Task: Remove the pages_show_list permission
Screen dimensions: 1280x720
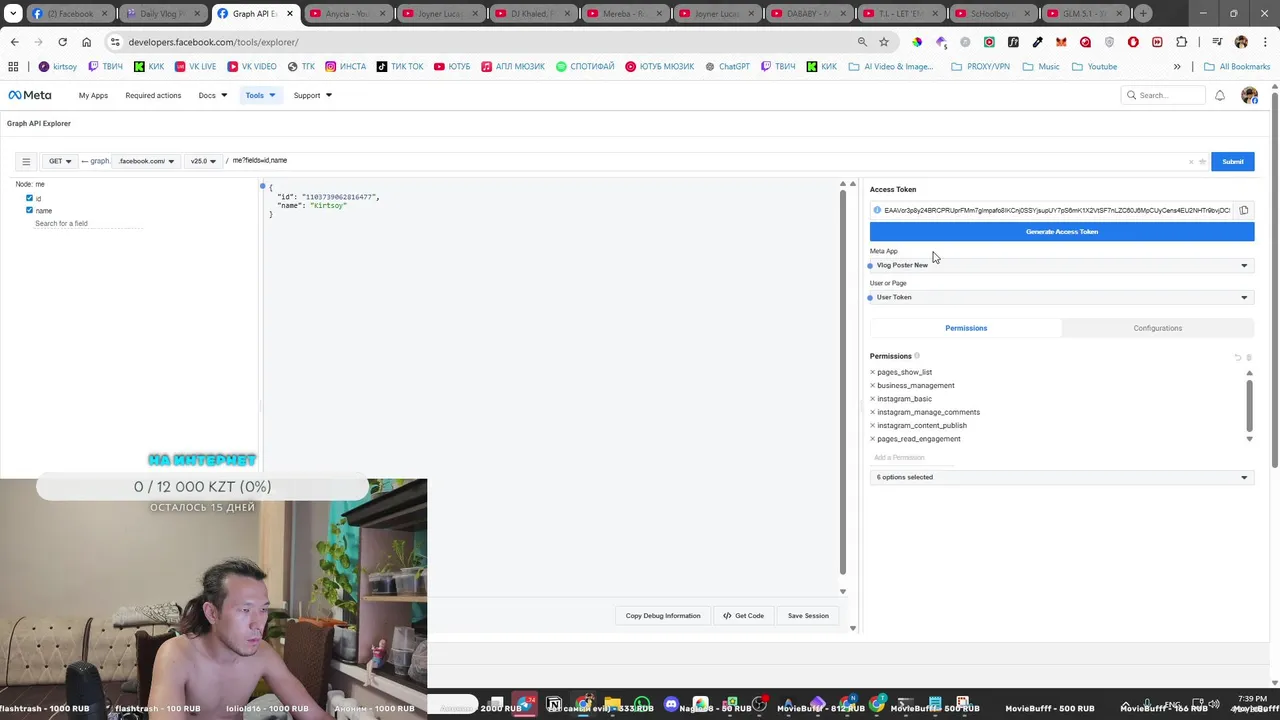Action: pos(872,372)
